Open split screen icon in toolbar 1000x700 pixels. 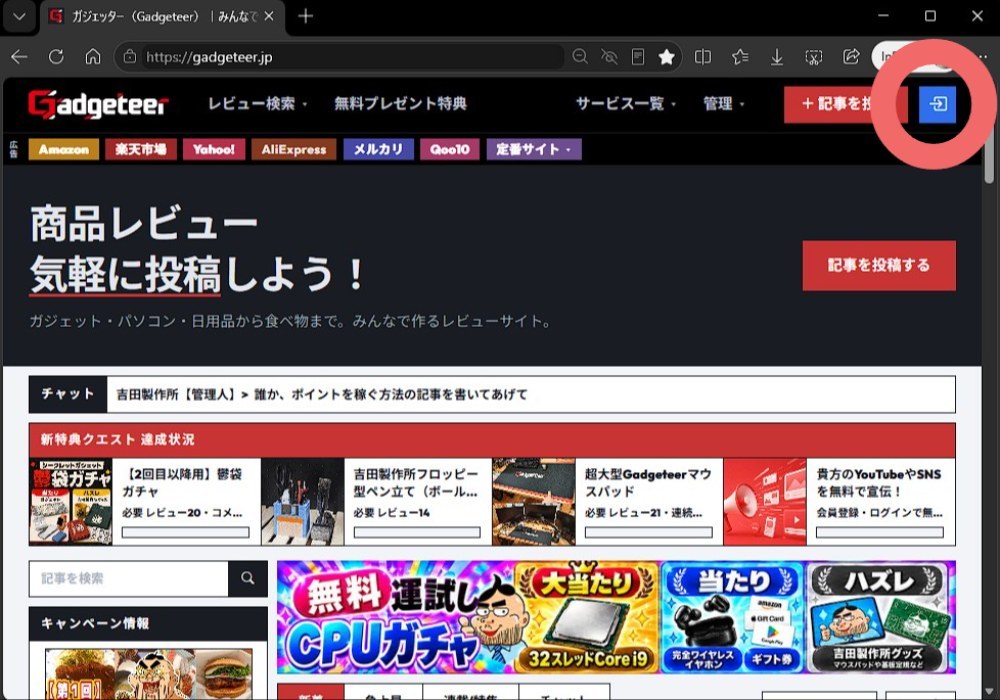click(x=703, y=57)
